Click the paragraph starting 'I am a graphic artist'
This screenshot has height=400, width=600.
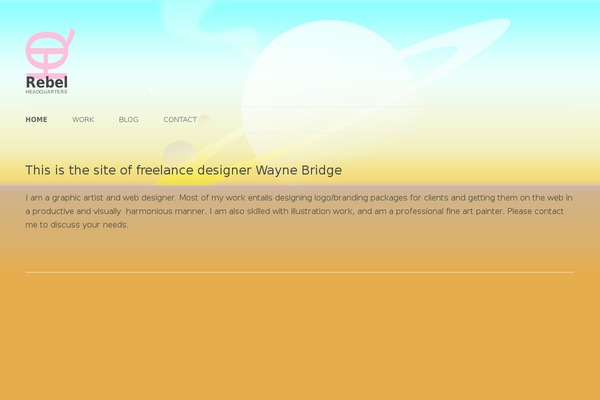(299, 211)
